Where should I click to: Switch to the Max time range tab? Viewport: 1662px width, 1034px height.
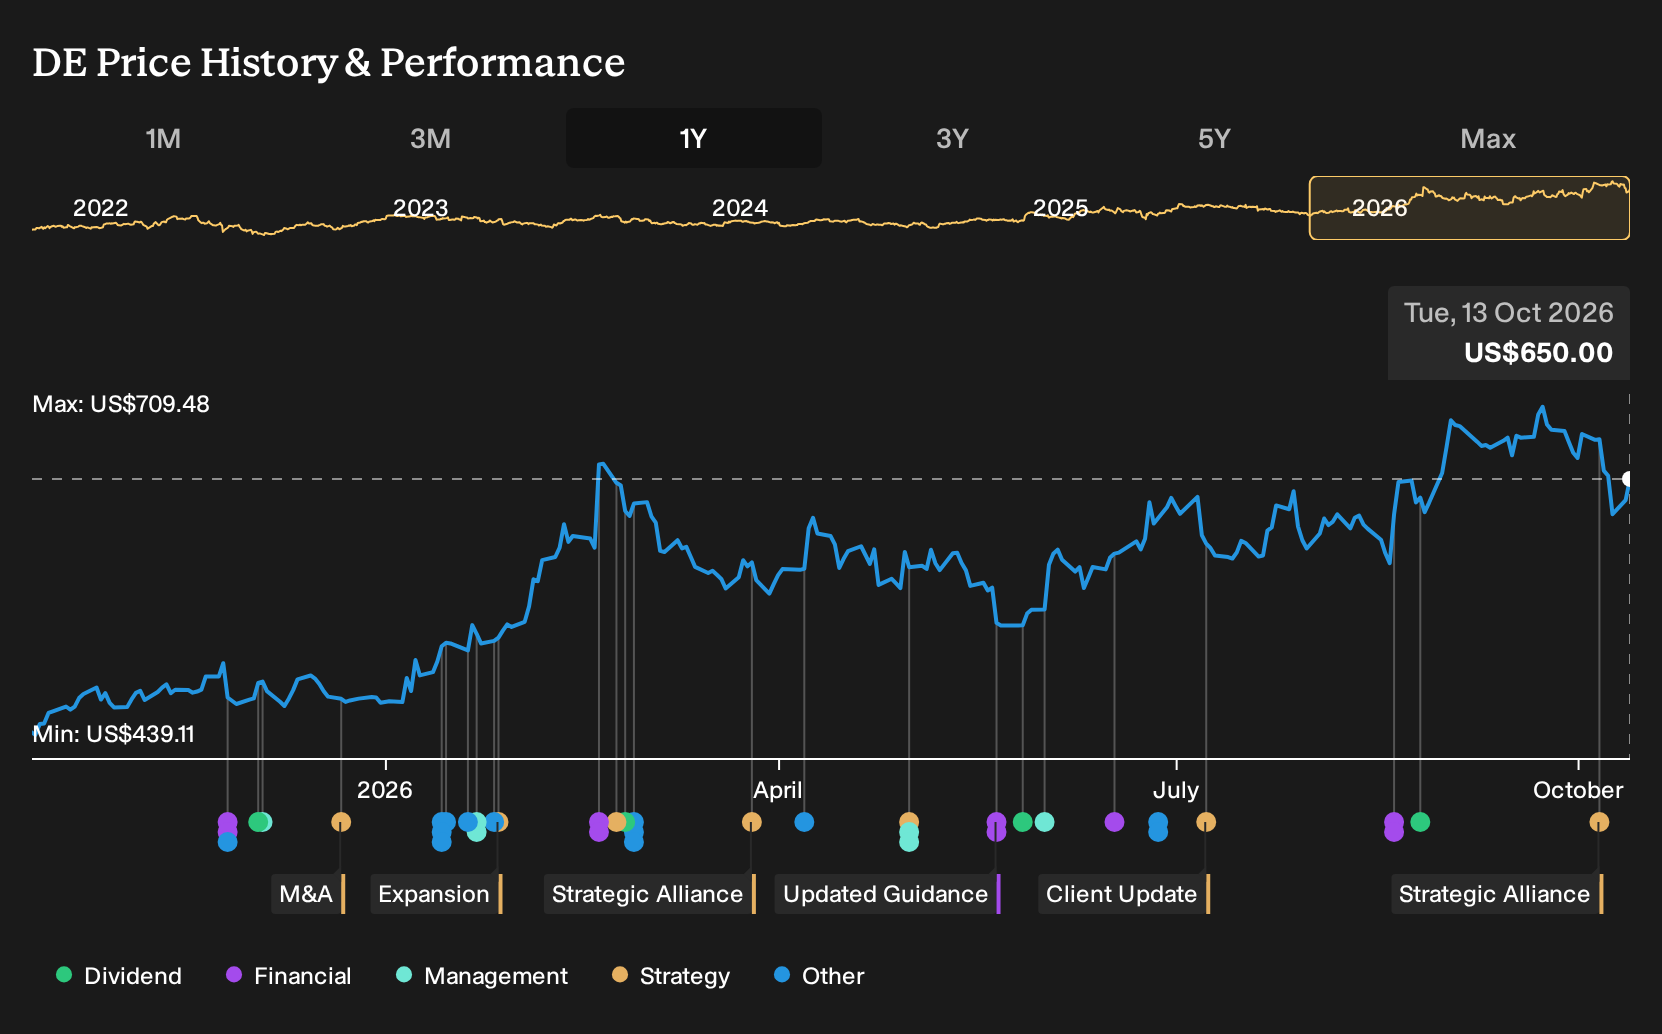point(1488,138)
